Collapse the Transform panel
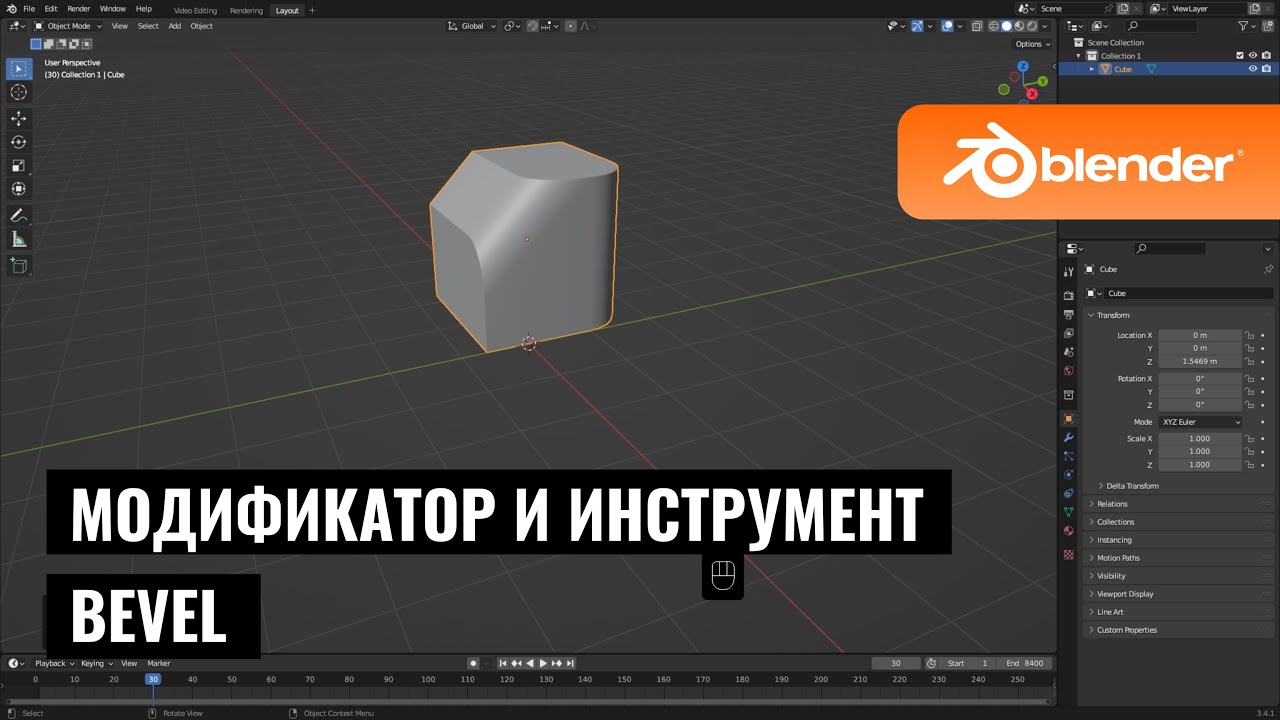 pos(1112,315)
